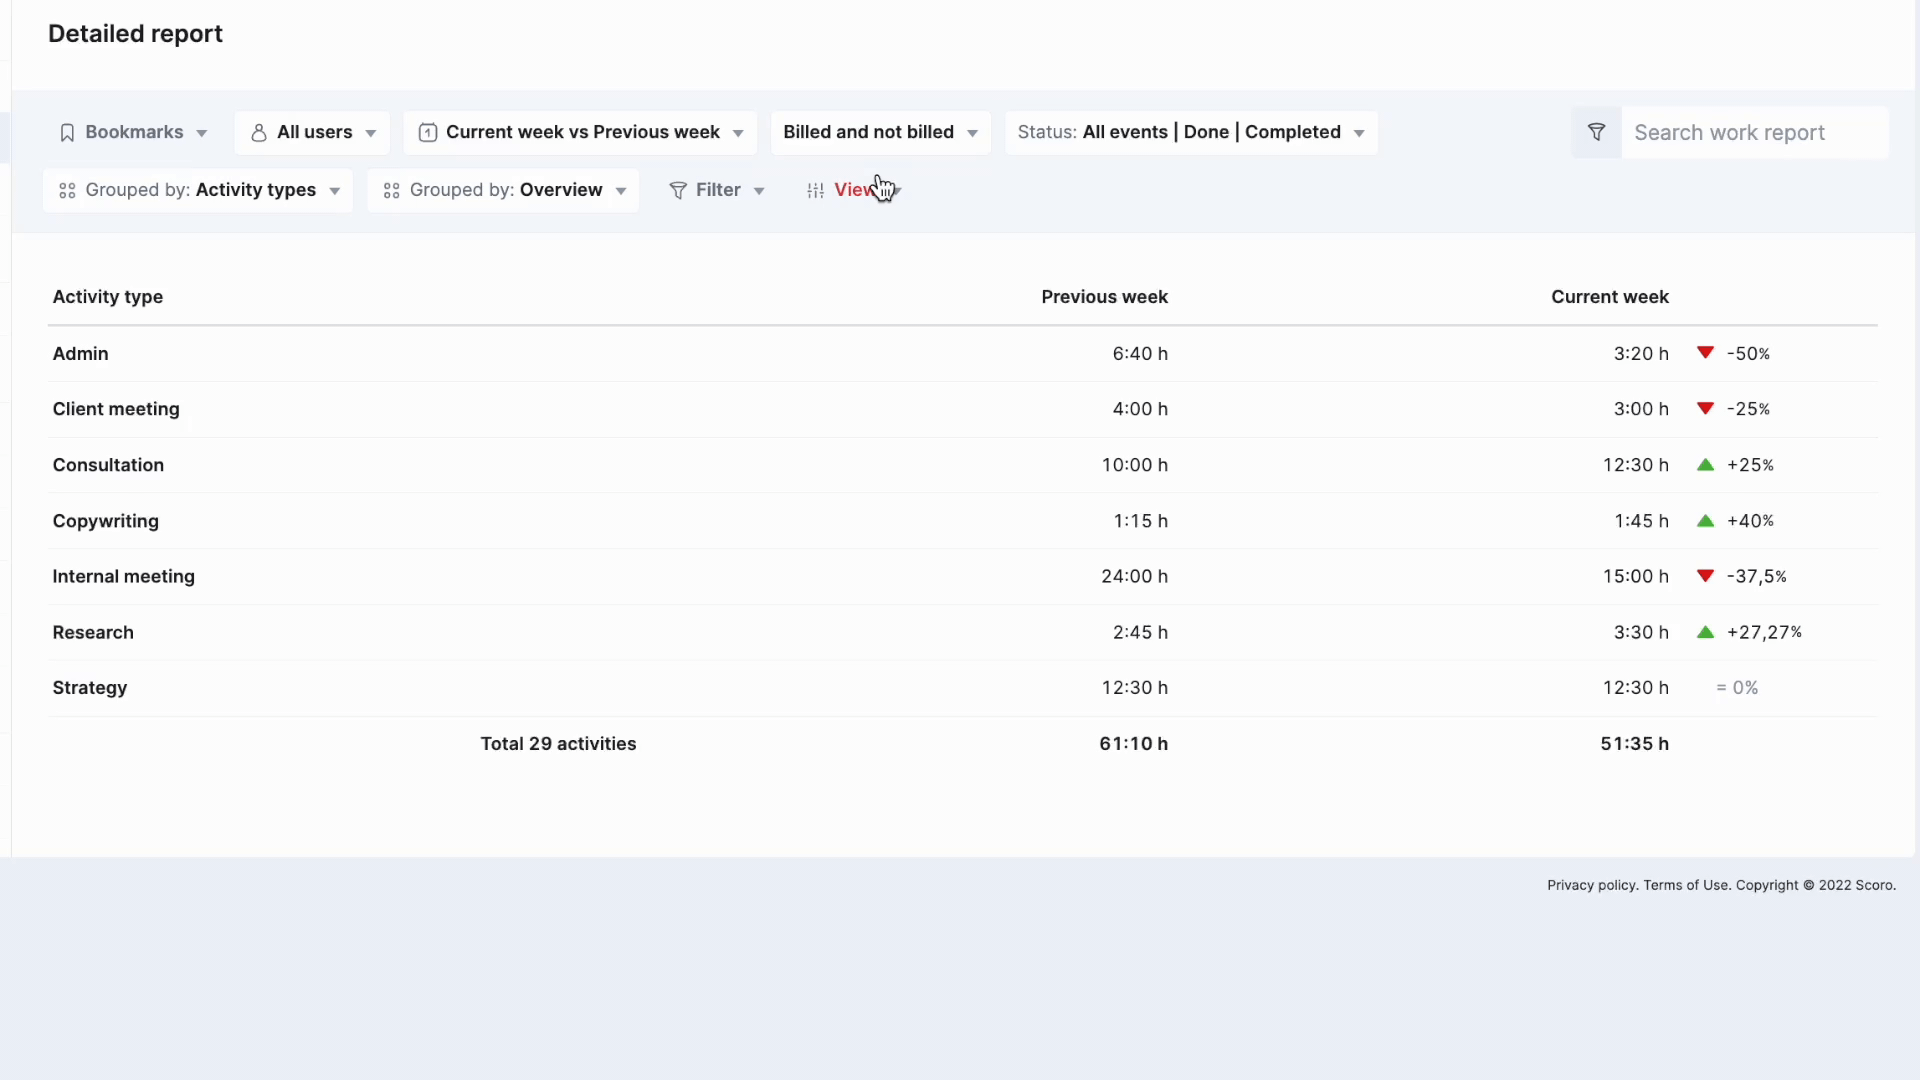Select the Internal meeting row label
The width and height of the screenshot is (1920, 1080).
pyautogui.click(x=123, y=577)
